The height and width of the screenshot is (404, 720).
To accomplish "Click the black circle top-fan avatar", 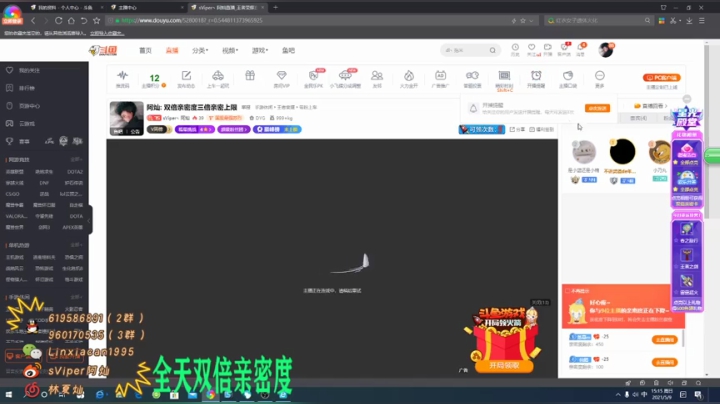I will tap(622, 152).
